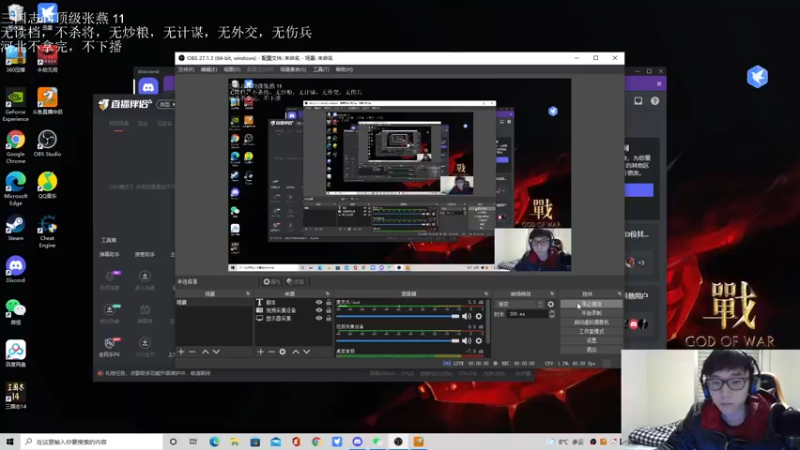Switch to 工作室模式 in OBS
Image resolution: width=800 pixels, height=450 pixels.
tap(591, 332)
